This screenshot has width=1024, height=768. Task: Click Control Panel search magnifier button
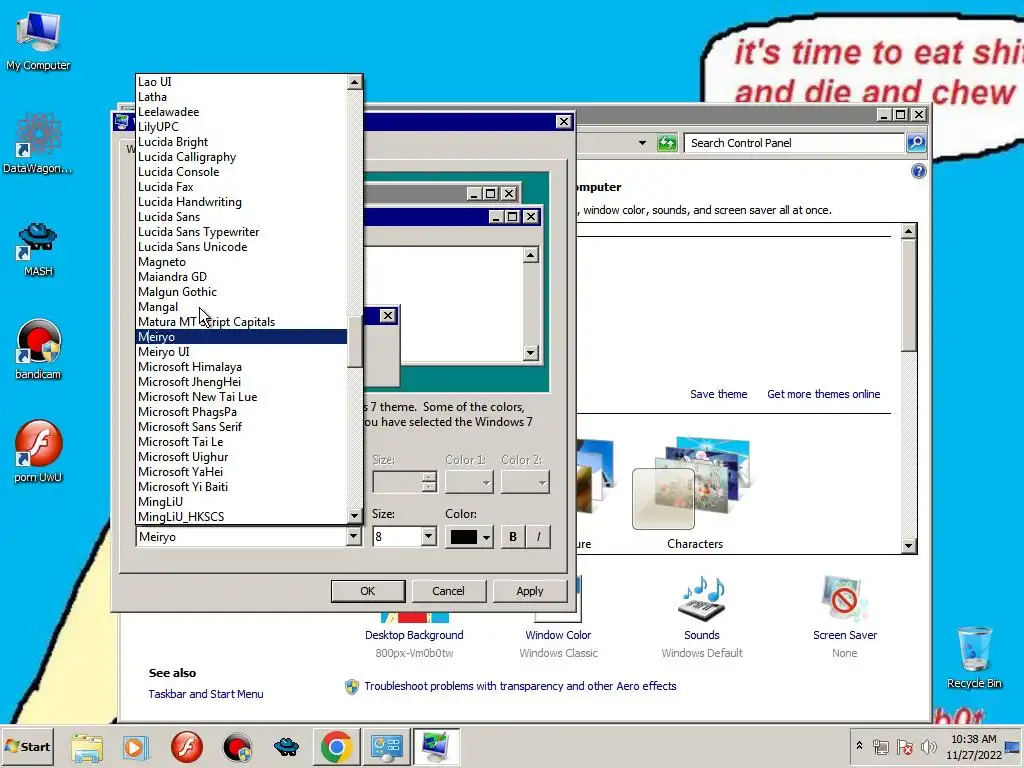pos(916,142)
